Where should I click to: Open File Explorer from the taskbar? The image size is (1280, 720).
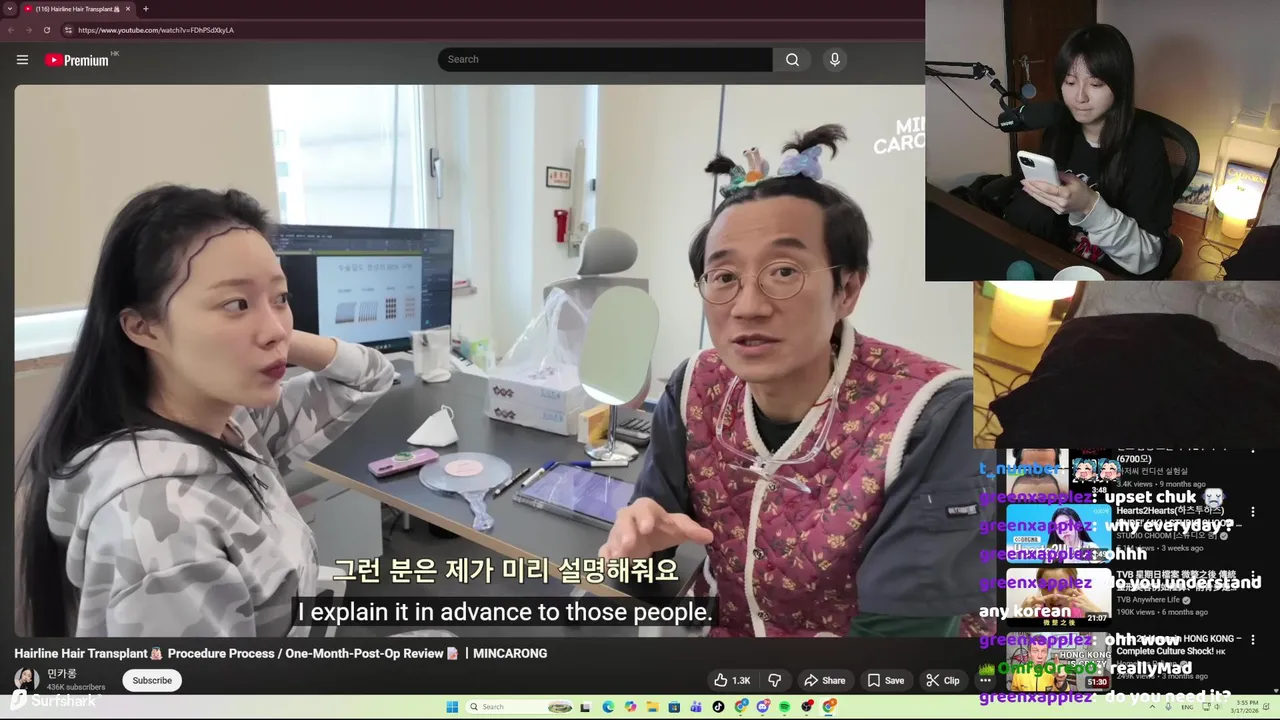click(652, 707)
